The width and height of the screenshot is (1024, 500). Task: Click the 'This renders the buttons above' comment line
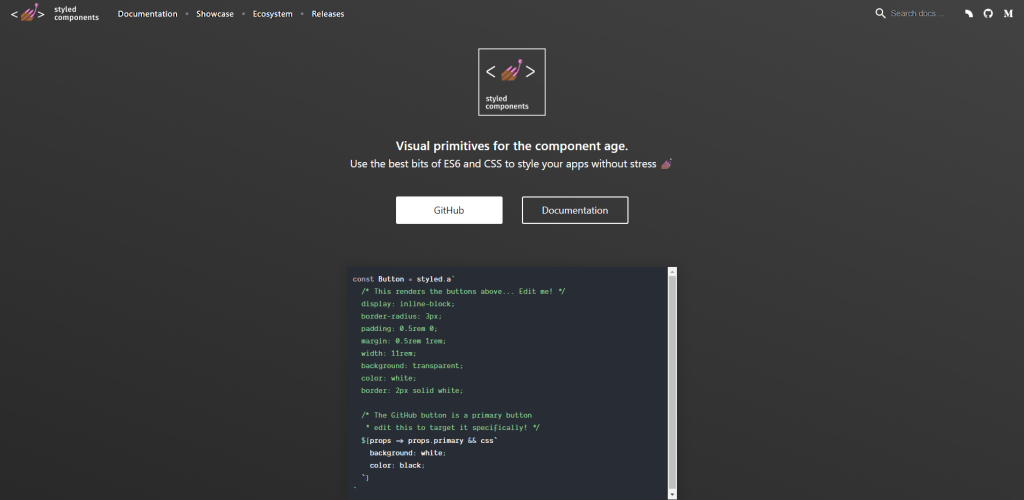pyautogui.click(x=463, y=291)
